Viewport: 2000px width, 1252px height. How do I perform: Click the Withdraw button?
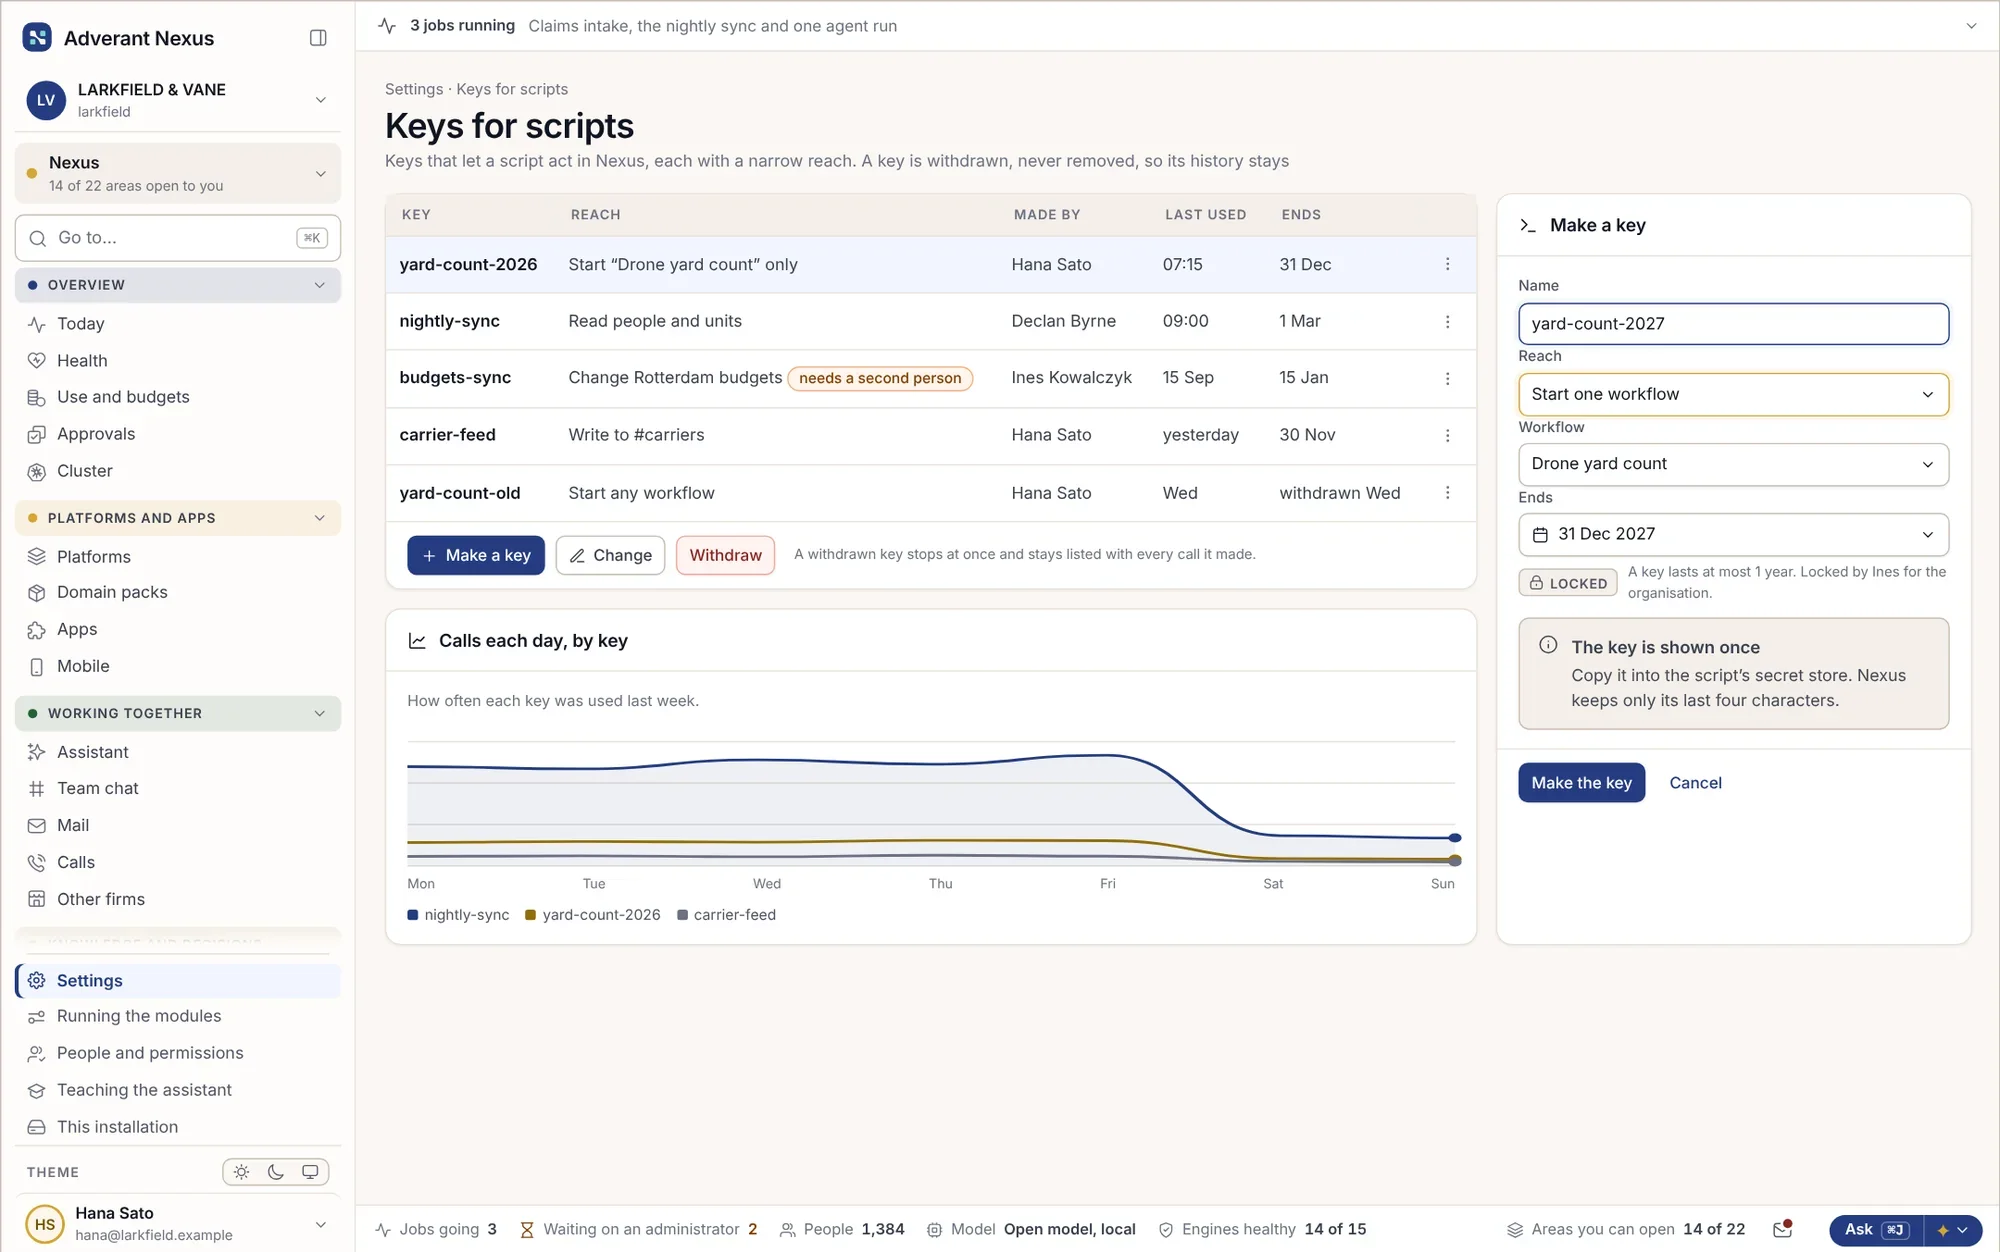pyautogui.click(x=725, y=555)
